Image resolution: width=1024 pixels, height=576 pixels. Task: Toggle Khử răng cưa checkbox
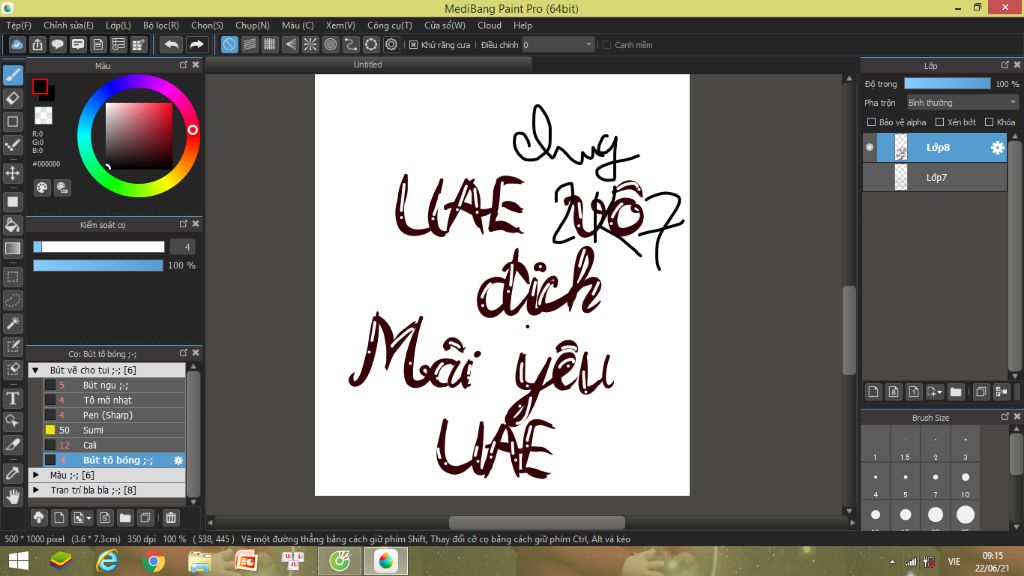point(413,45)
